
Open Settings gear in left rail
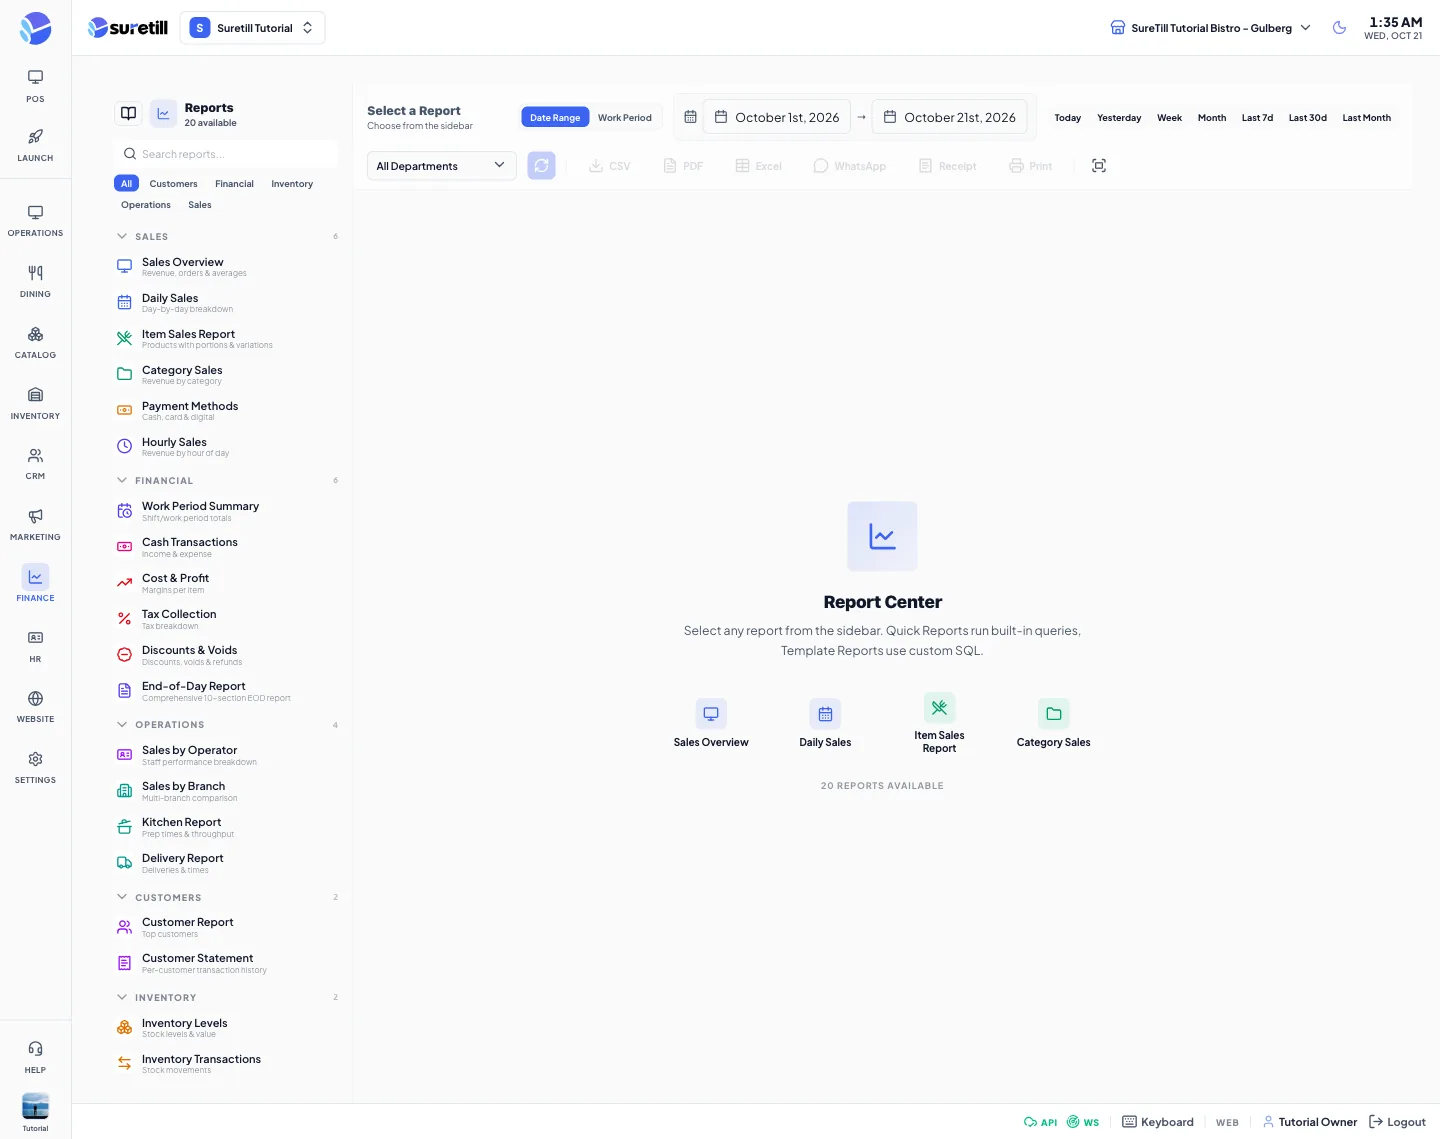35,767
